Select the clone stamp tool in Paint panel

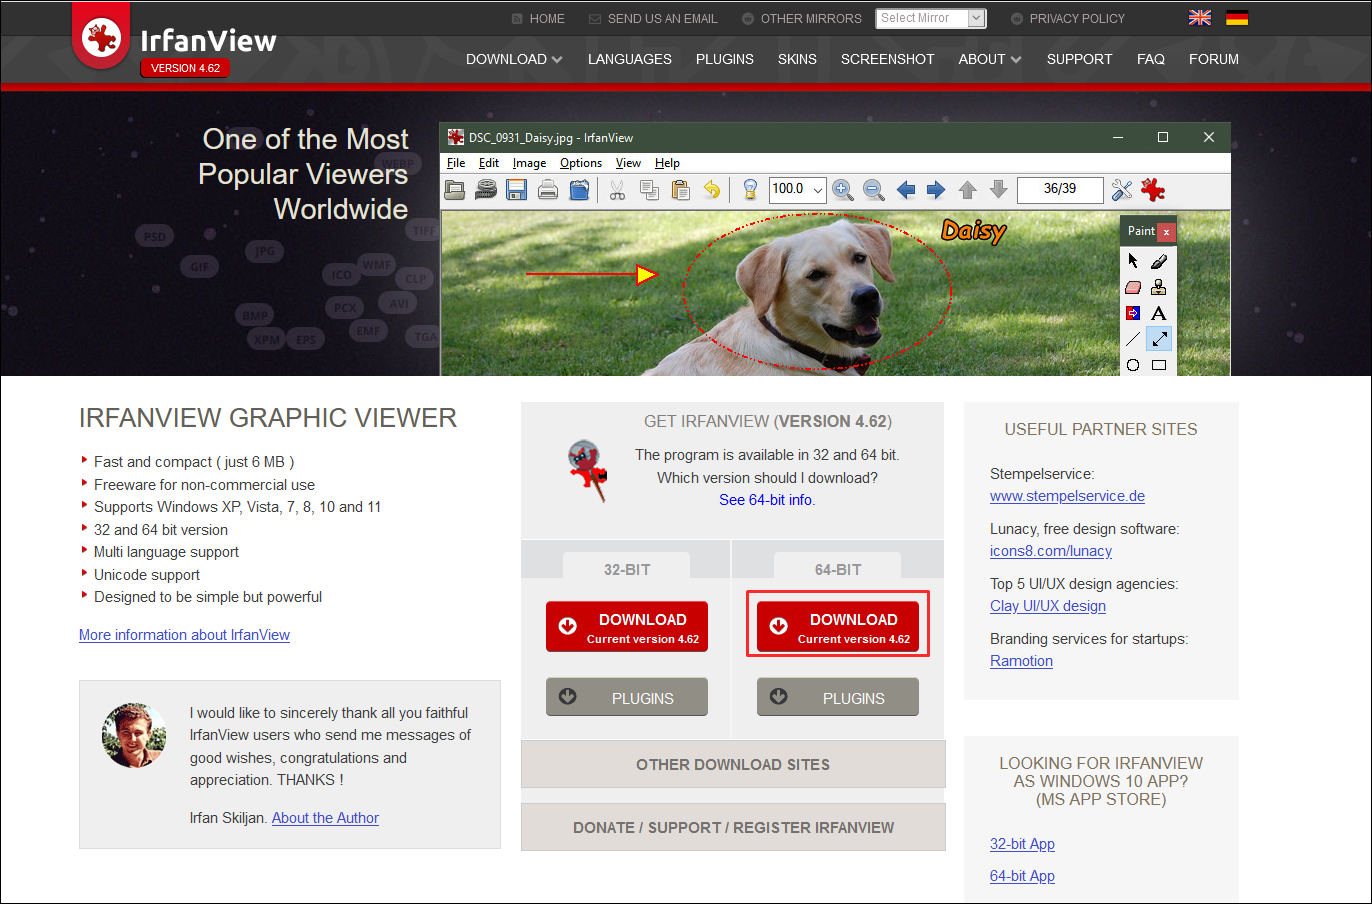tap(1159, 287)
